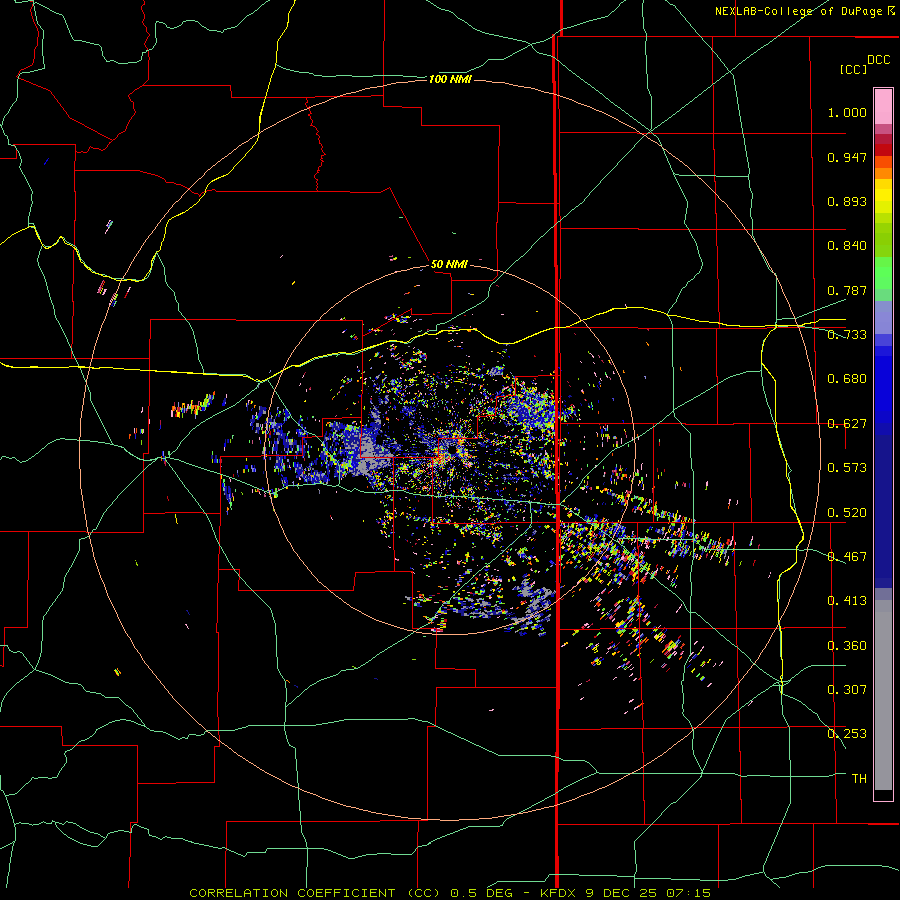
Task: Click the 0.573 legend value
Action: [x=847, y=468]
